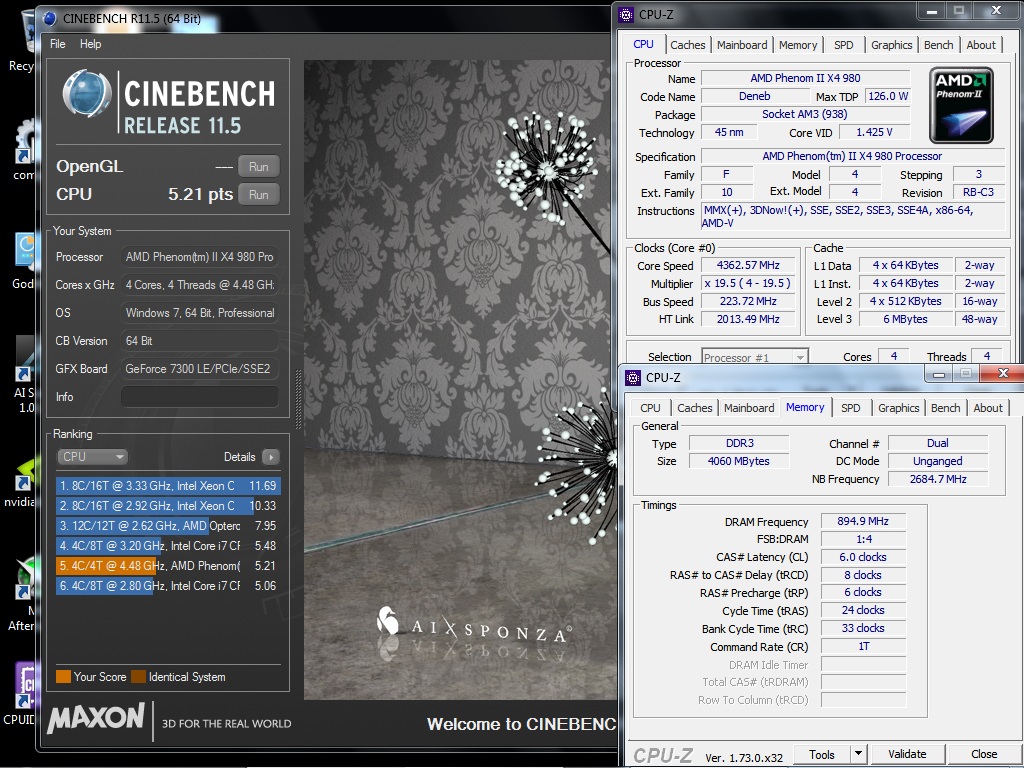Click the Tools button in CPU-Z
Screen dimensions: 1024x768
(822, 754)
